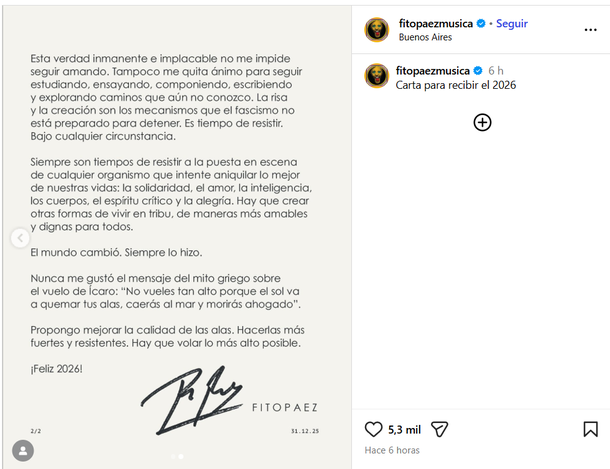Open fitopaezmusica profile picture in the header
Image resolution: width=610 pixels, height=469 pixels.
point(376,29)
